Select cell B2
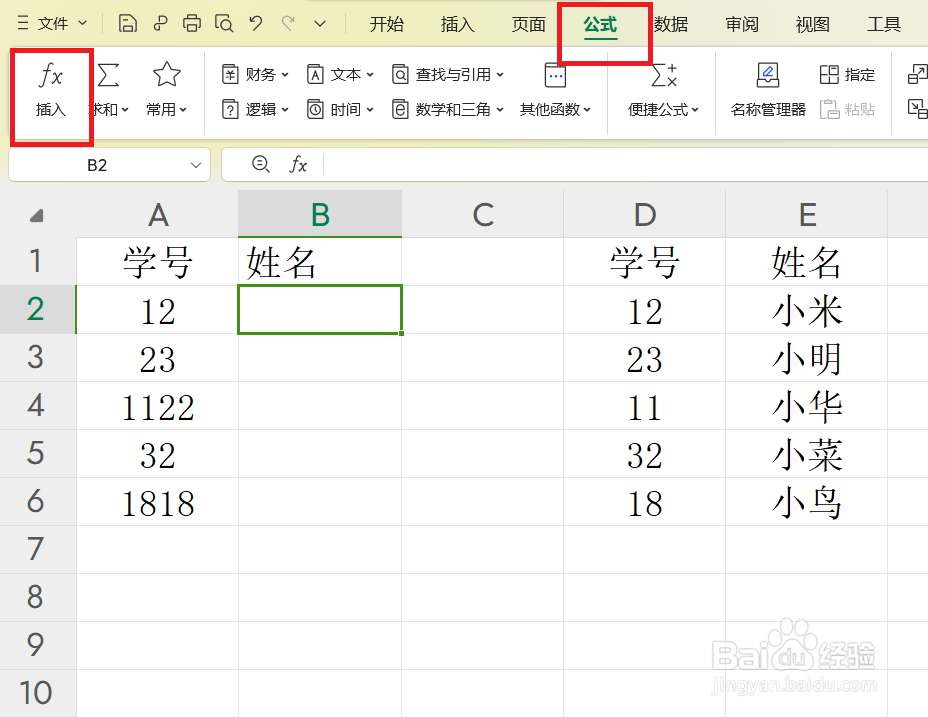The height and width of the screenshot is (717, 928). [x=320, y=310]
